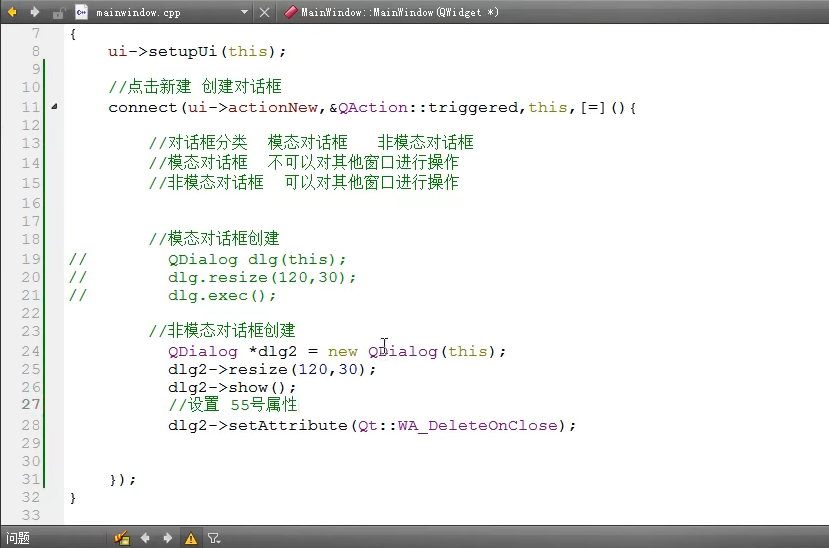
Task: Go to next issue in Issues pane
Action: (x=168, y=538)
